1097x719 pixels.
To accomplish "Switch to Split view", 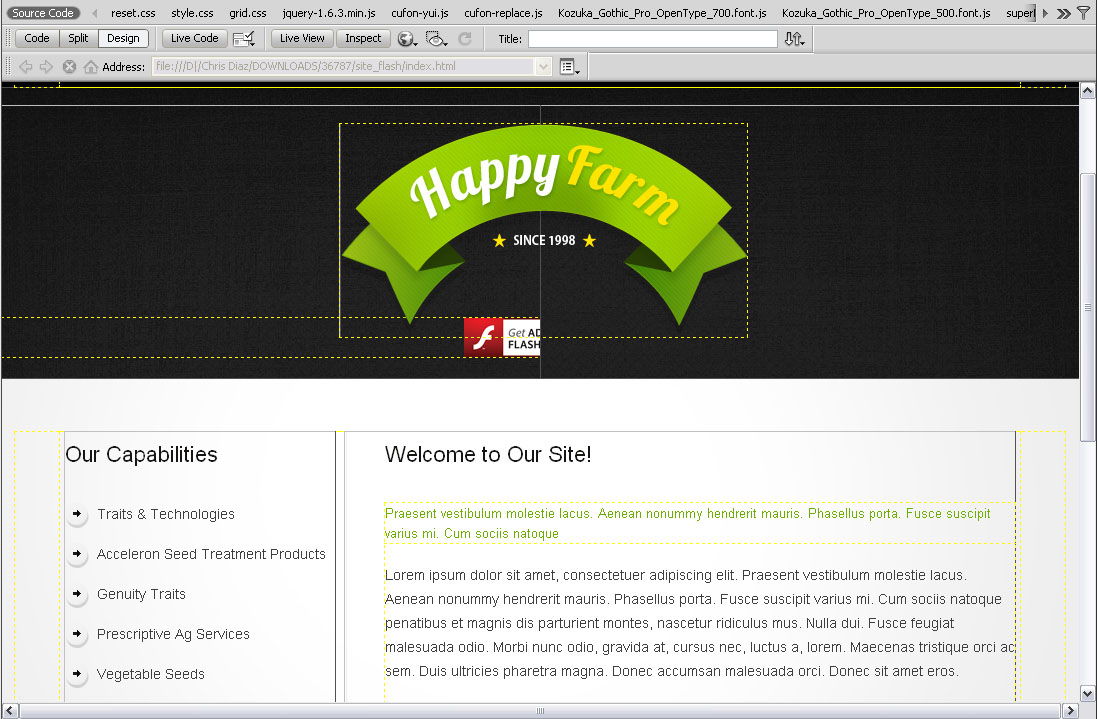I will pyautogui.click(x=78, y=39).
